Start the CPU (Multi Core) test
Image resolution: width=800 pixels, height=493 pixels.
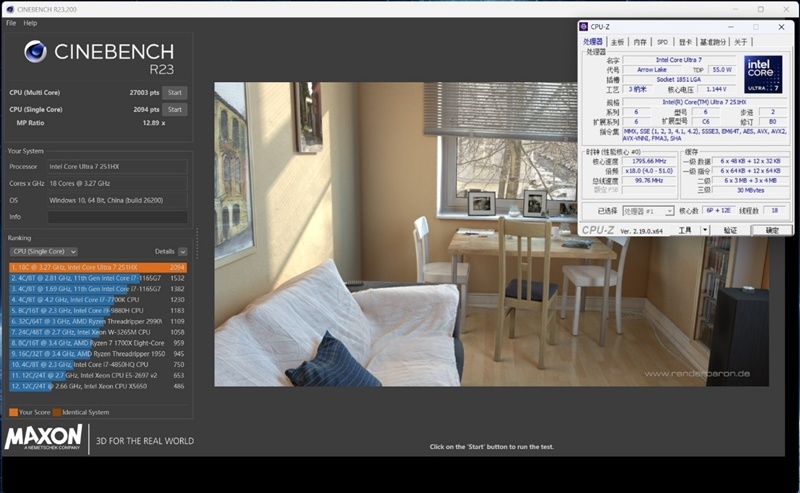pyautogui.click(x=174, y=92)
